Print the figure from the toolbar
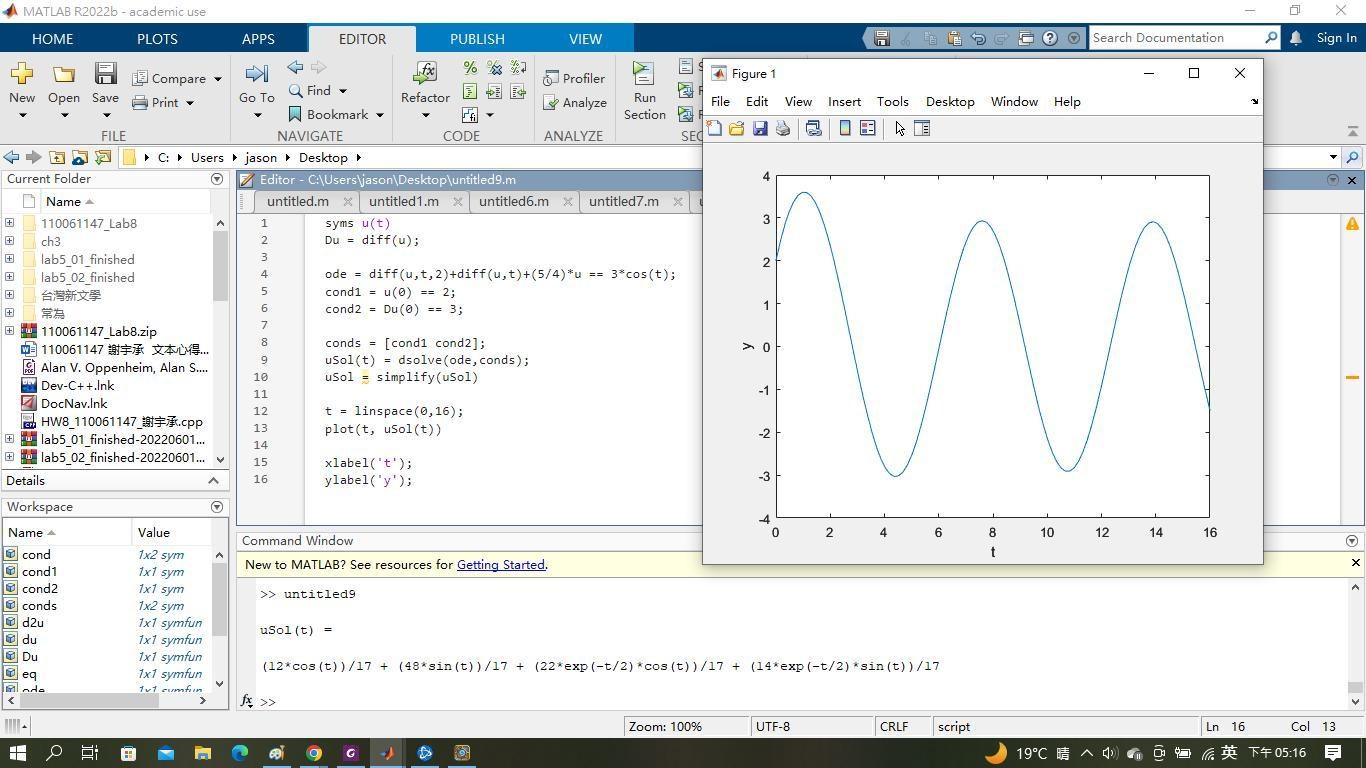Screen dimensions: 1366x768 (x=782, y=128)
